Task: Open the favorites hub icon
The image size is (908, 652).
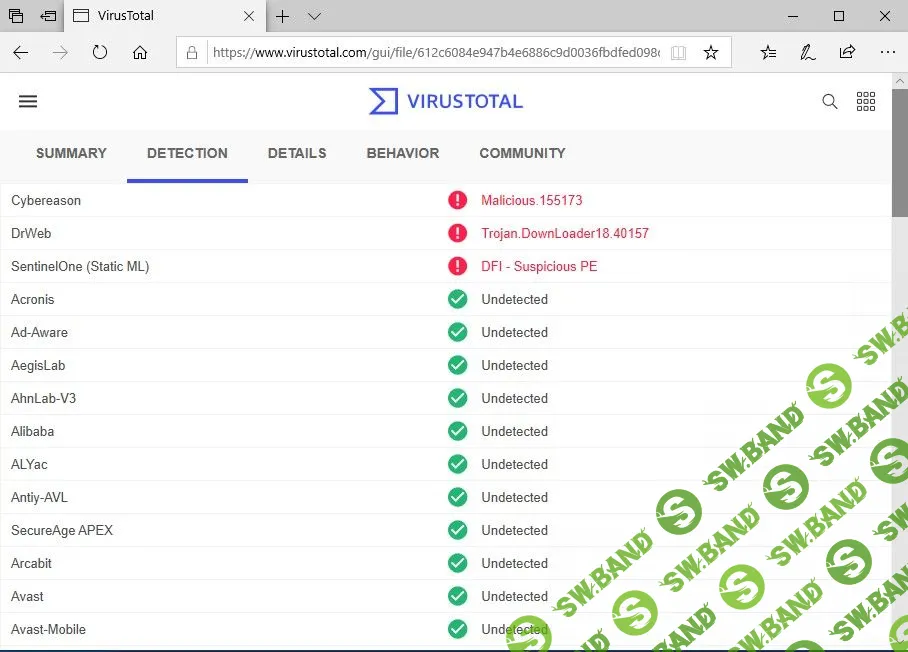Action: (x=768, y=53)
